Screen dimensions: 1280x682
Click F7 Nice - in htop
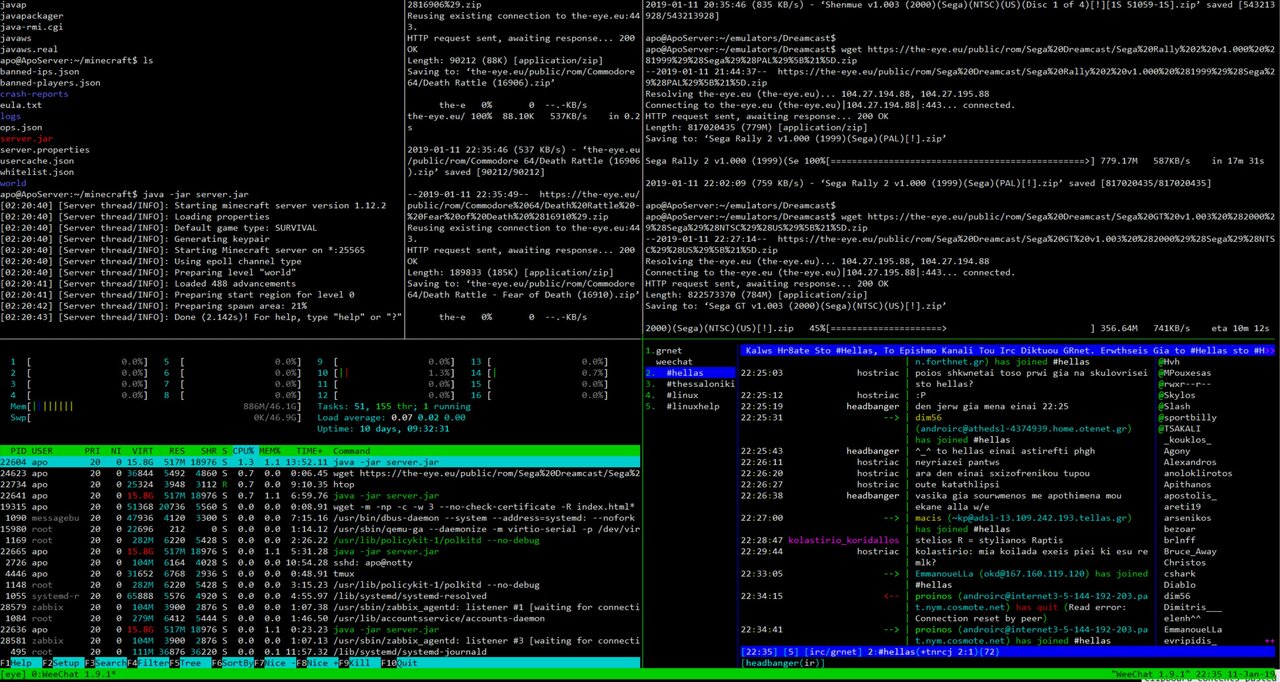click(275, 662)
